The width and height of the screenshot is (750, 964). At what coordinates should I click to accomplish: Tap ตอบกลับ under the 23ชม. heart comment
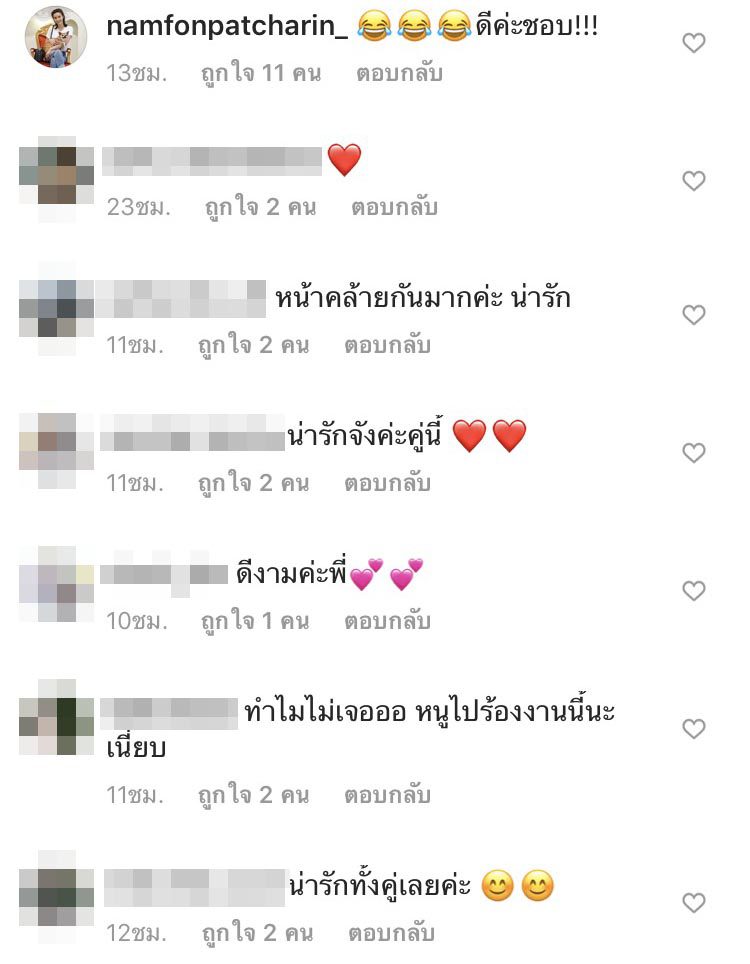click(x=395, y=207)
